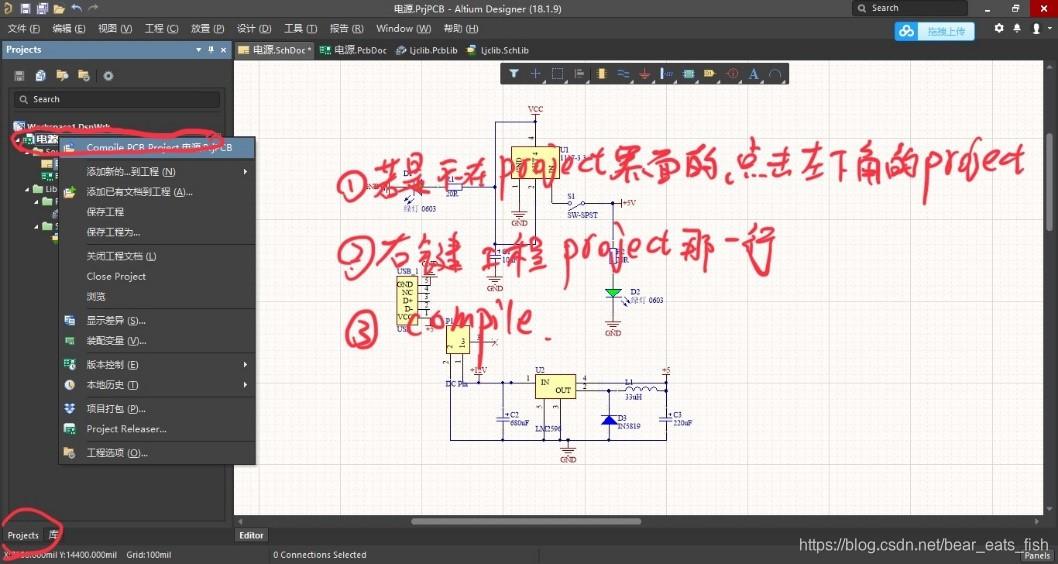Click the open folder icon in the title bar
This screenshot has height=564, width=1058.
pyautogui.click(x=59, y=9)
